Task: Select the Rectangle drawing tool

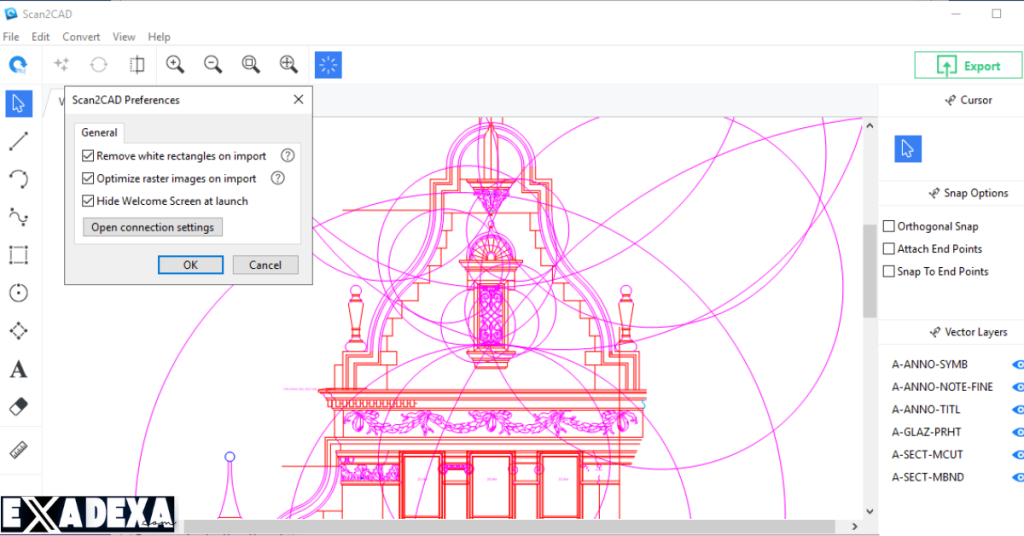Action: pos(19,255)
